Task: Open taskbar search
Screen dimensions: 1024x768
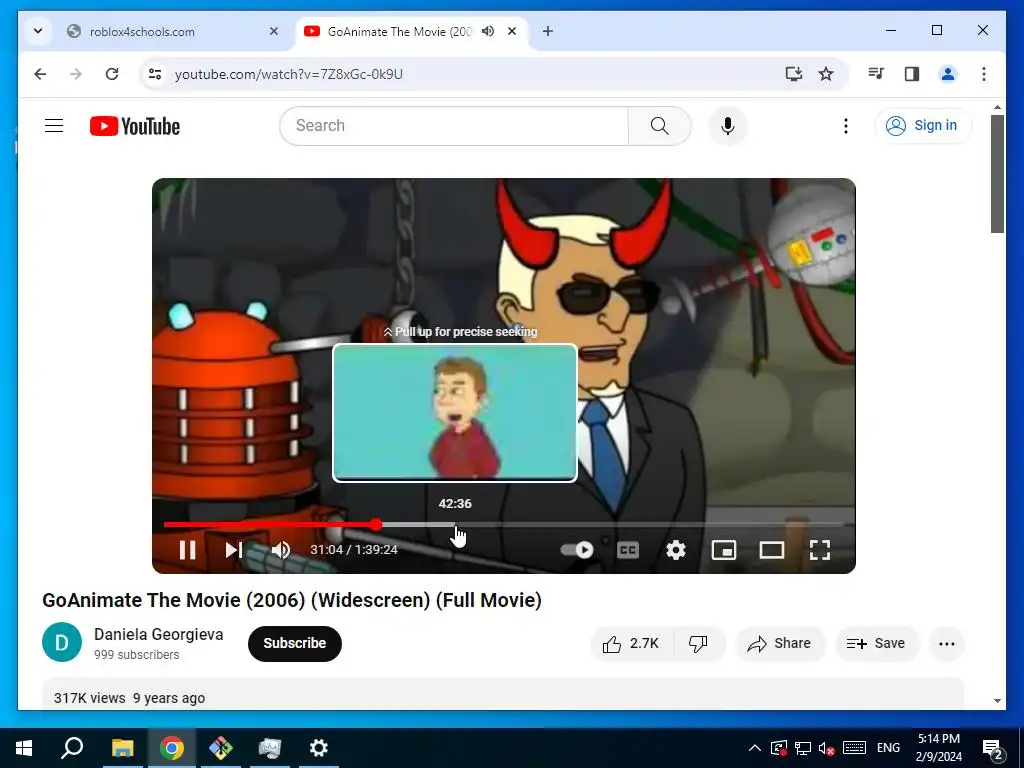Action: point(72,748)
